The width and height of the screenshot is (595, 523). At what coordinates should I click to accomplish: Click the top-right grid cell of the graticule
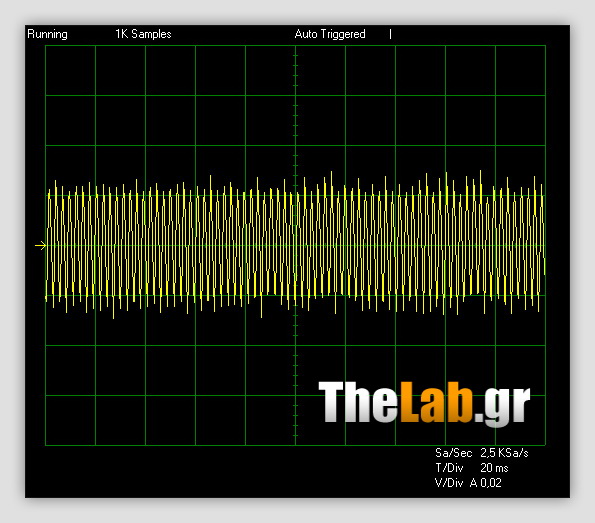[x=520, y=71]
